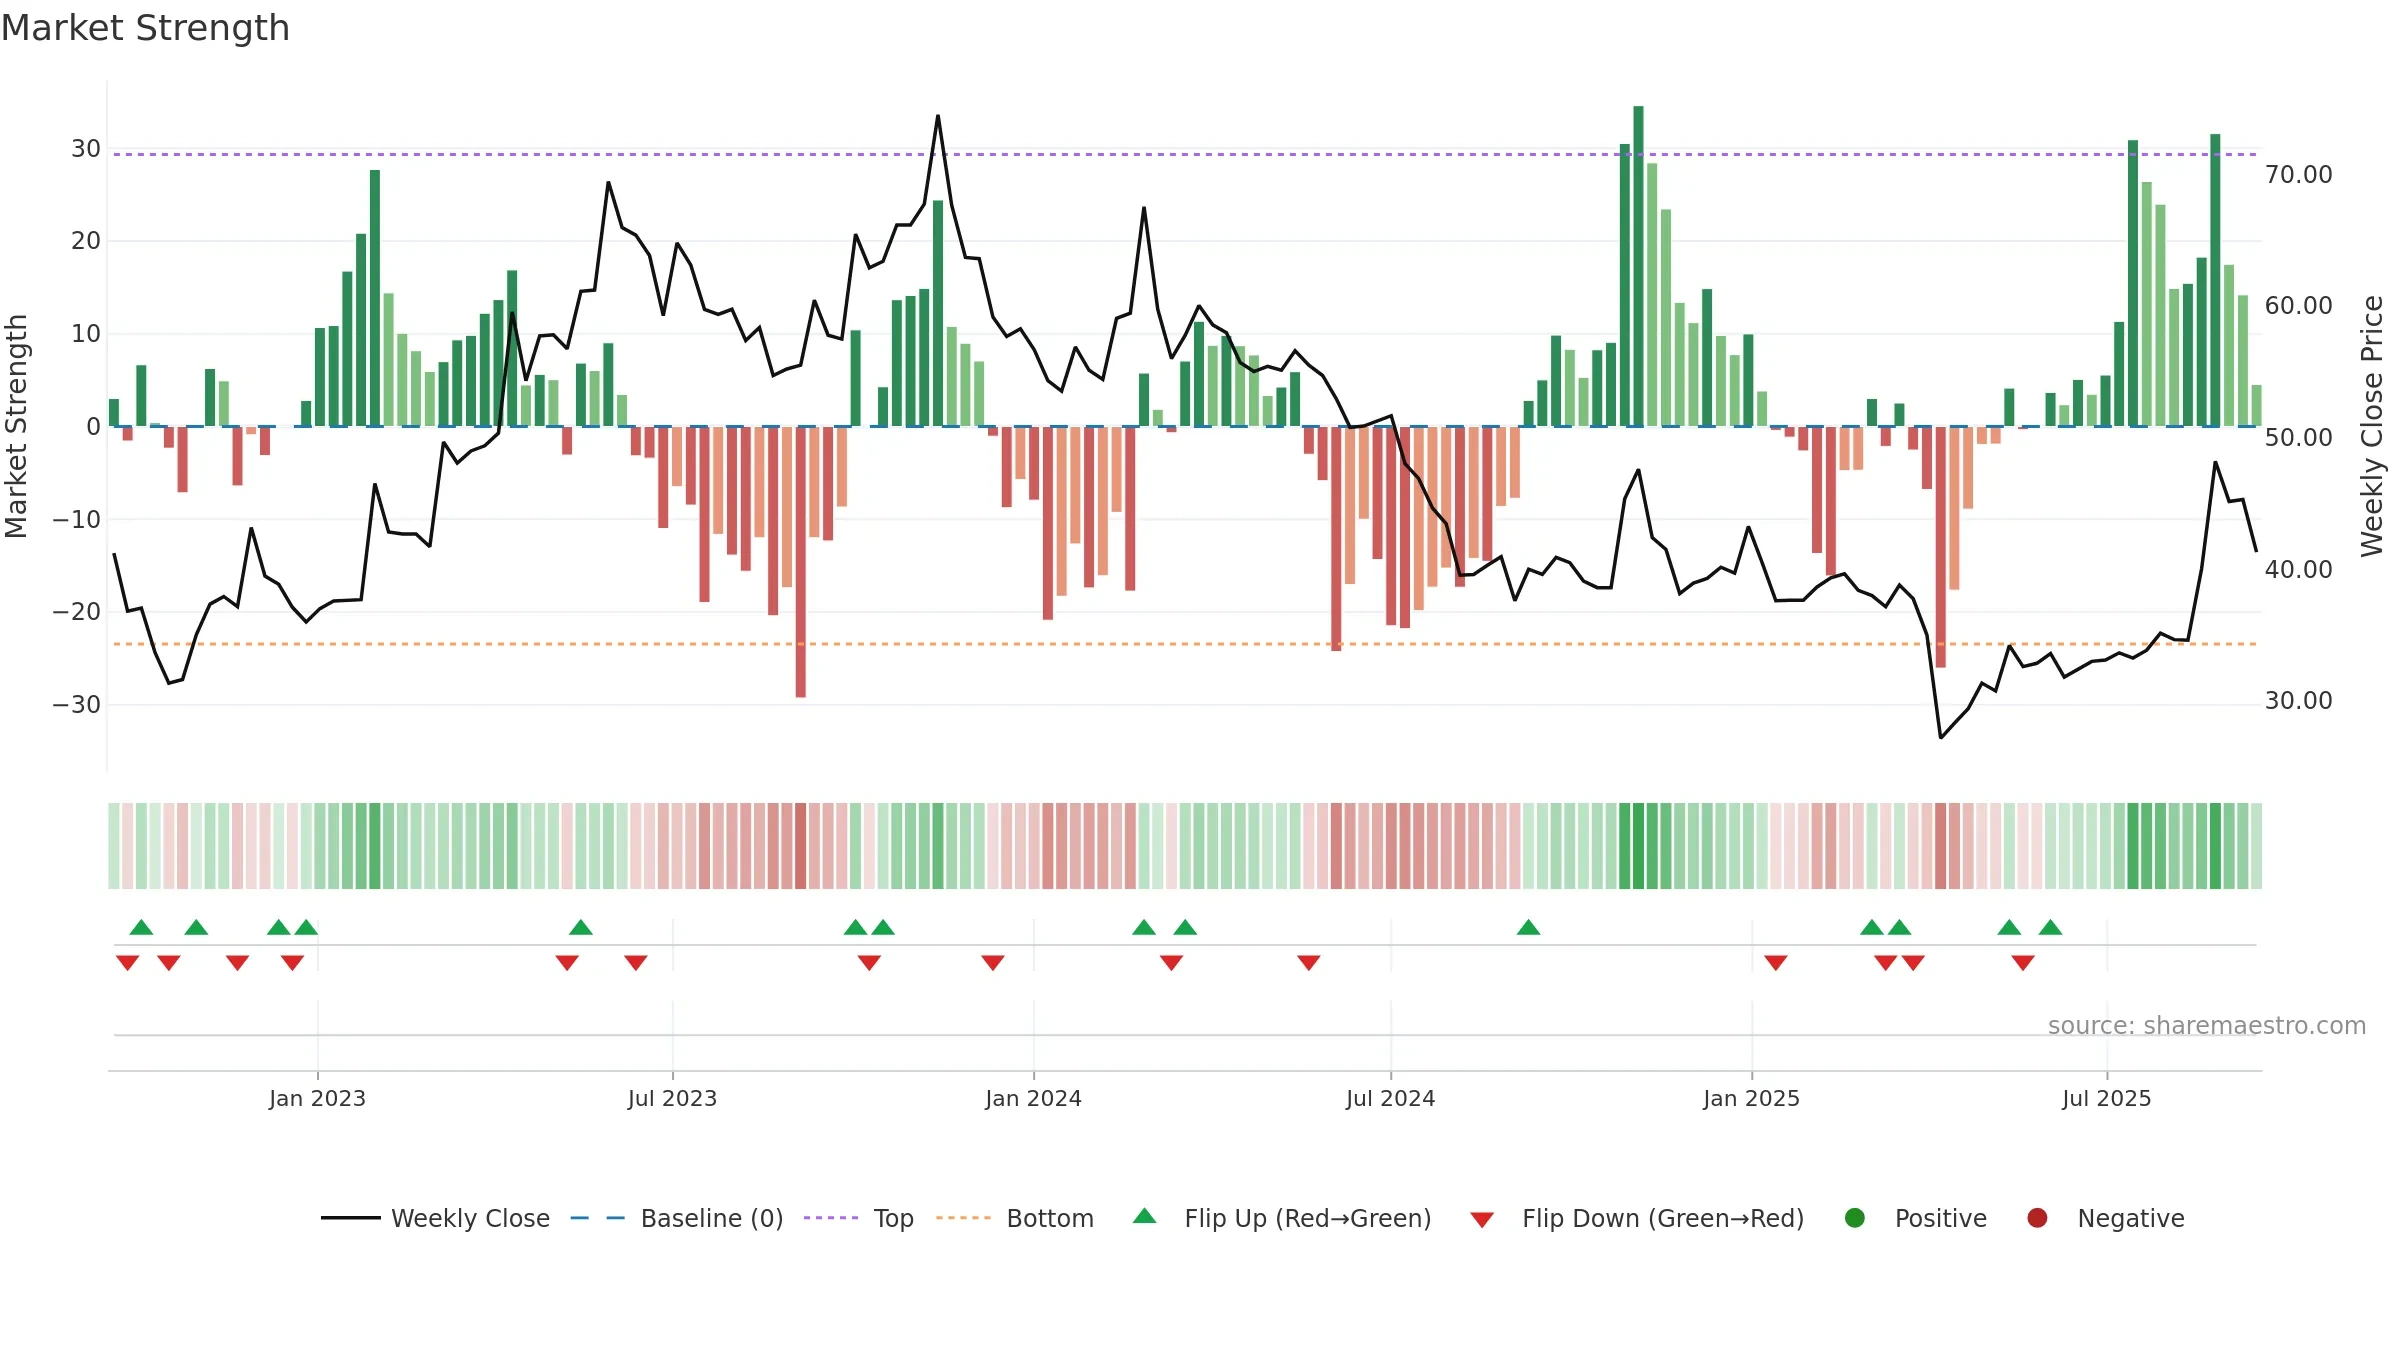Viewport: 2400px width, 1350px height.
Task: Click the deepest red bar near −30 in 2023
Action: click(800, 562)
